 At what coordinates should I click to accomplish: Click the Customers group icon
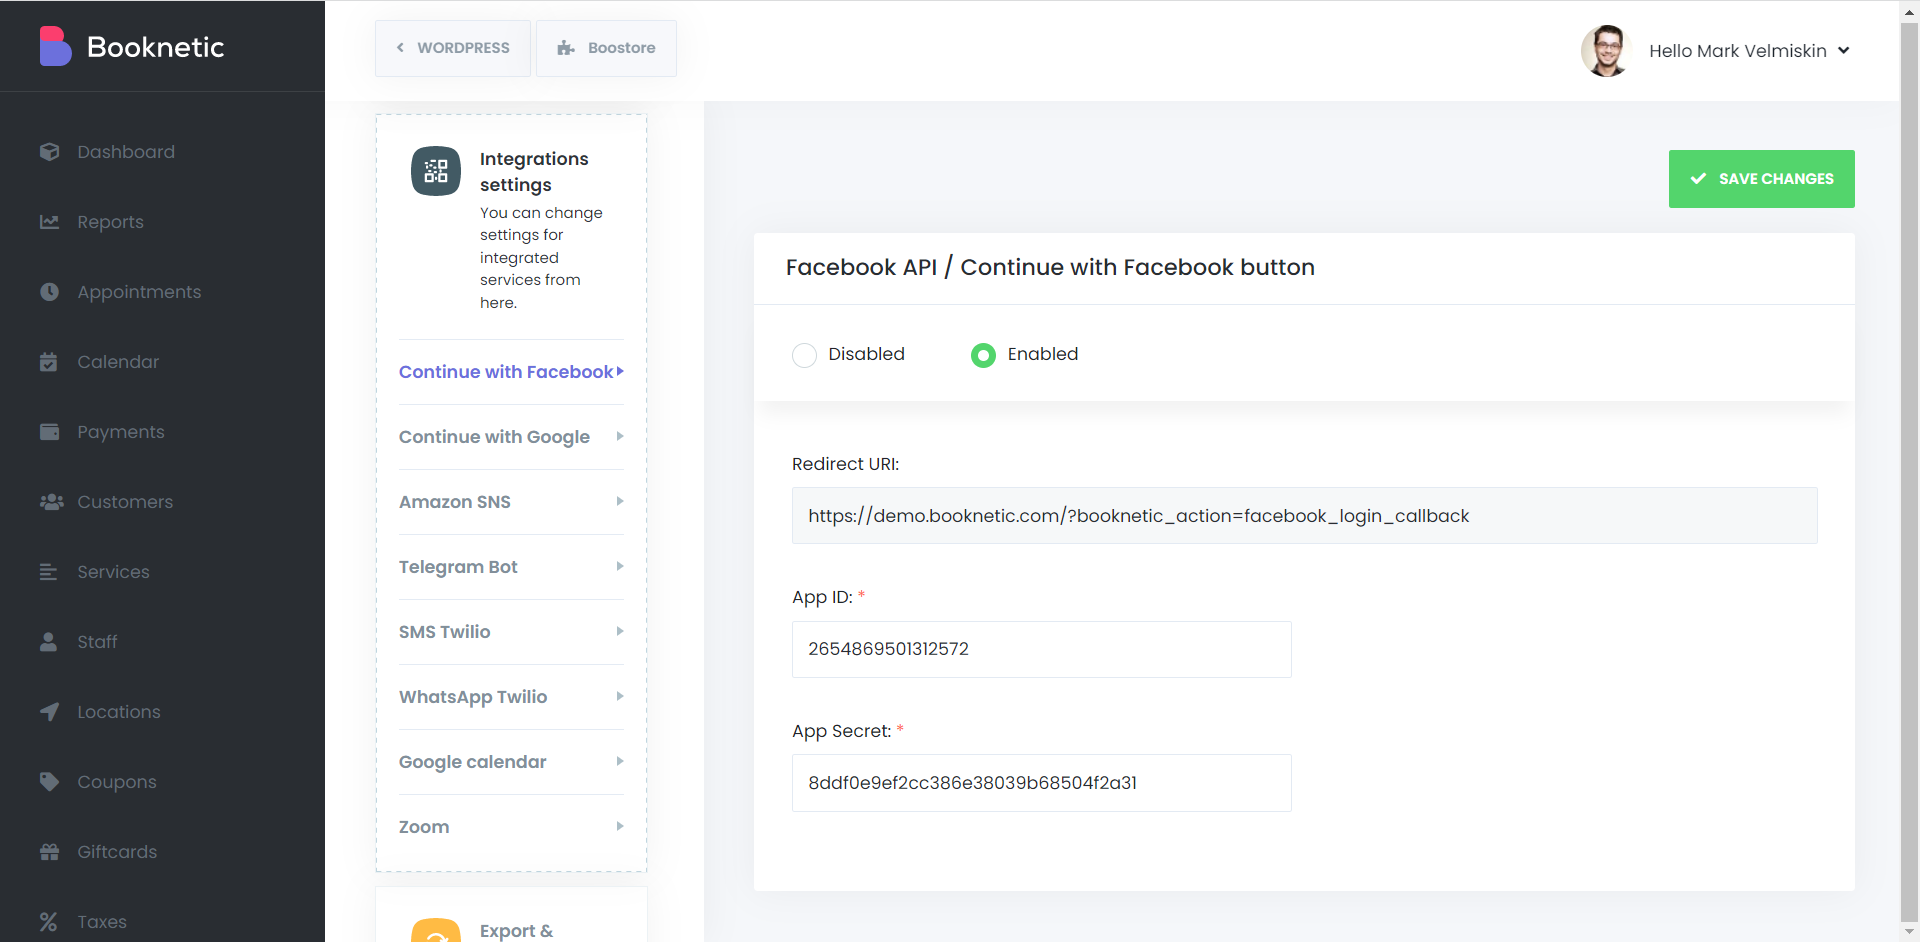51,502
